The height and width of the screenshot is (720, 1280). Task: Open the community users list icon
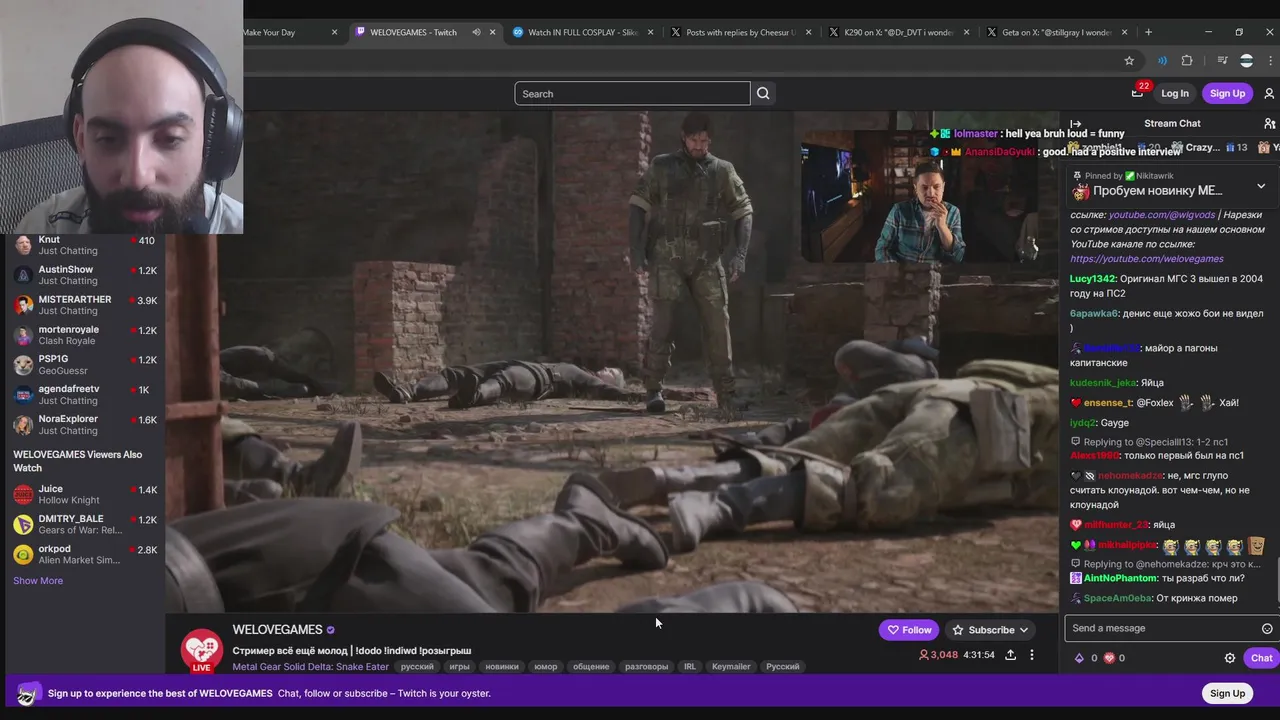tap(1269, 124)
